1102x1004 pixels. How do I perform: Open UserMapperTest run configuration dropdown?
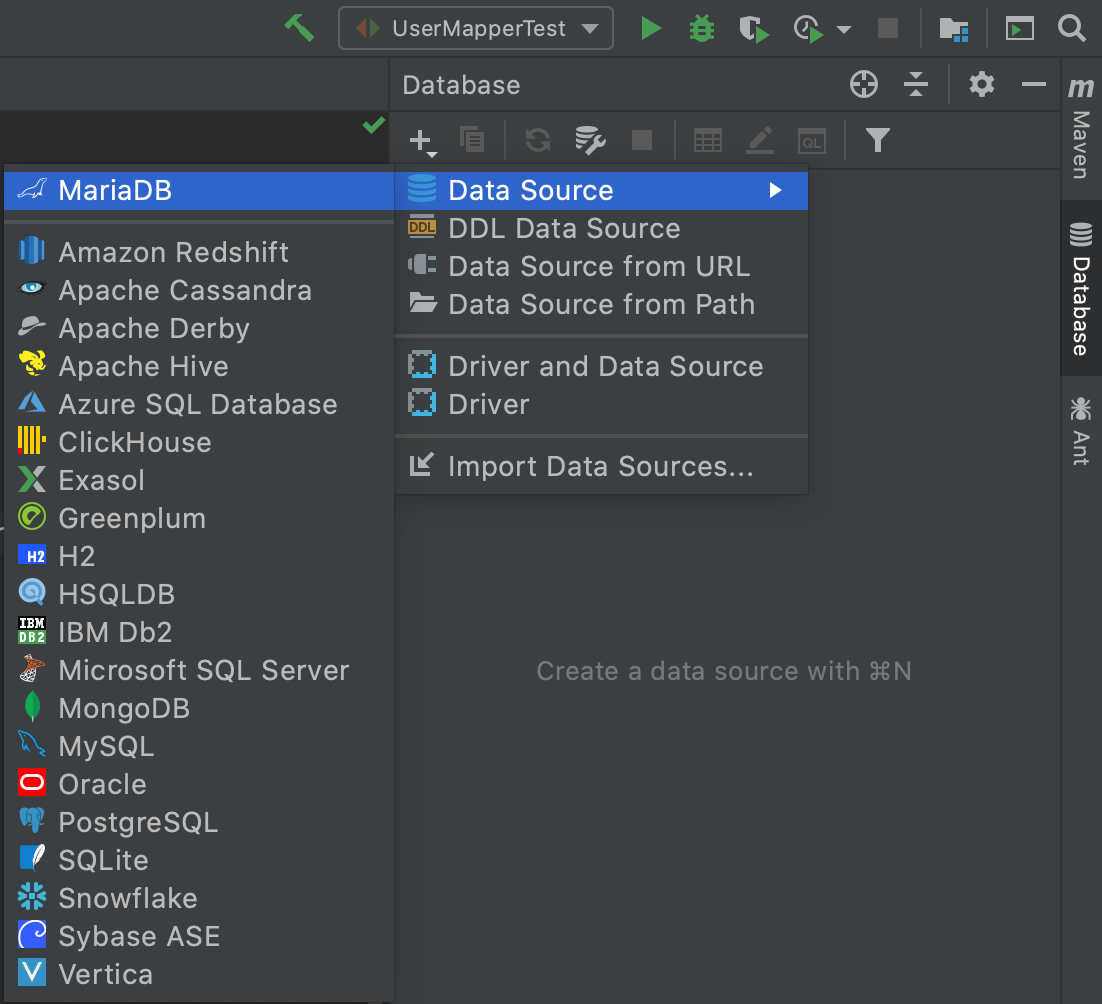pyautogui.click(x=475, y=28)
